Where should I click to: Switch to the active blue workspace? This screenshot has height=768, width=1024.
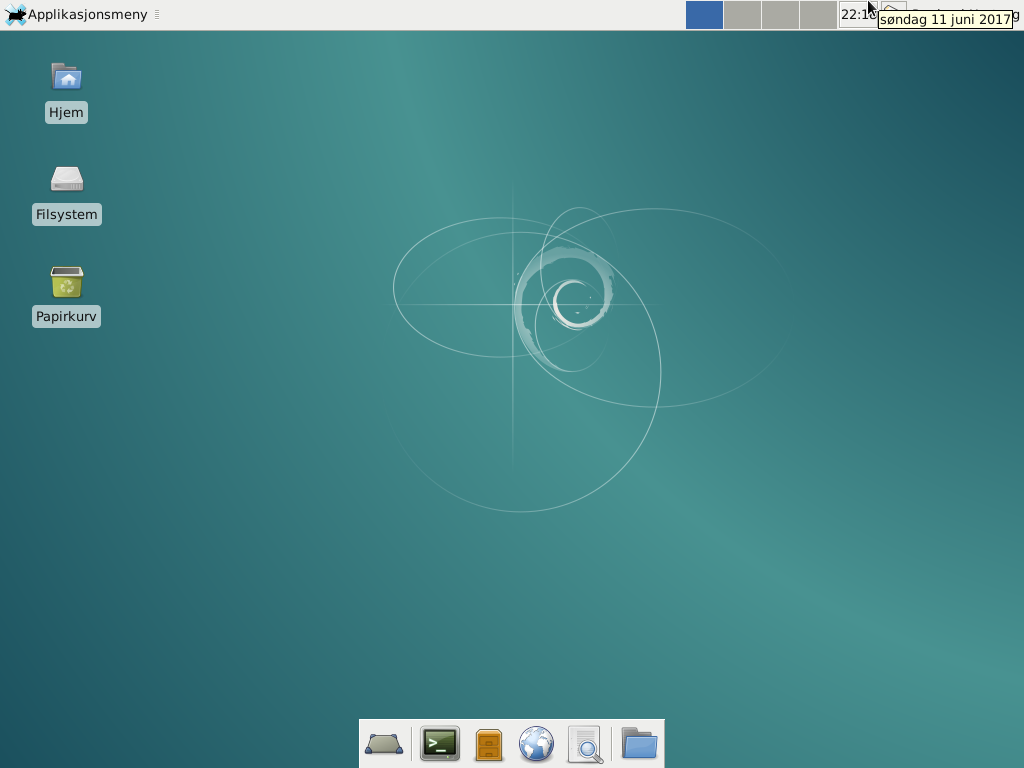704,15
